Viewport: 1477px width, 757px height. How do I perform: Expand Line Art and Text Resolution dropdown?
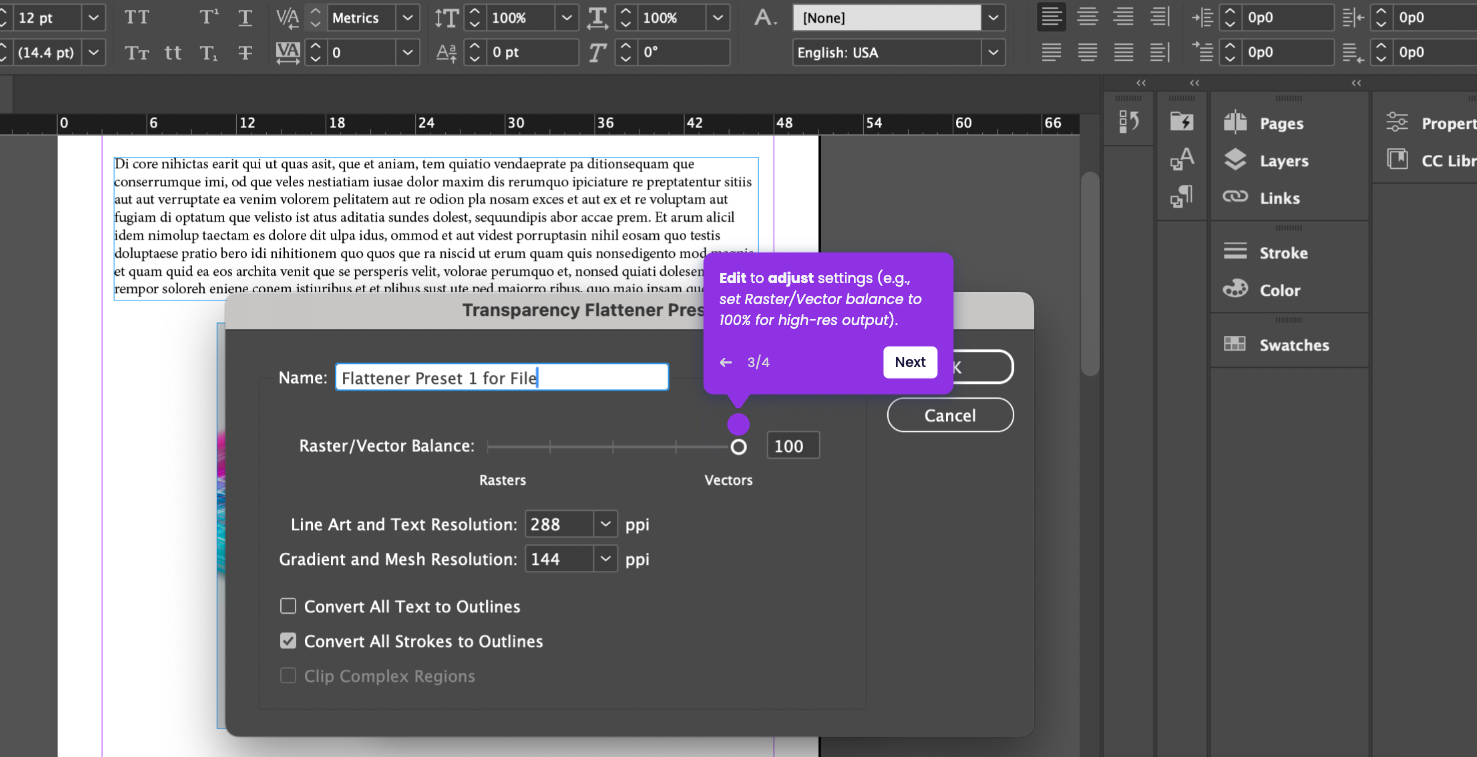tap(605, 524)
